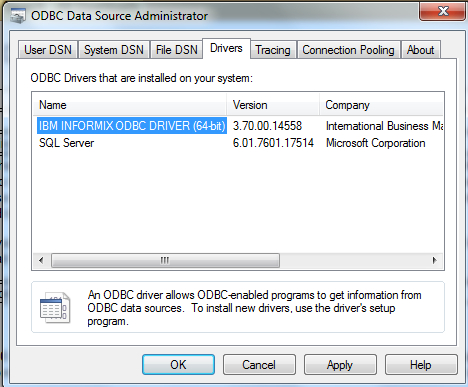The width and height of the screenshot is (468, 387).
Task: Click International Business Ma company cell
Action: 384,126
